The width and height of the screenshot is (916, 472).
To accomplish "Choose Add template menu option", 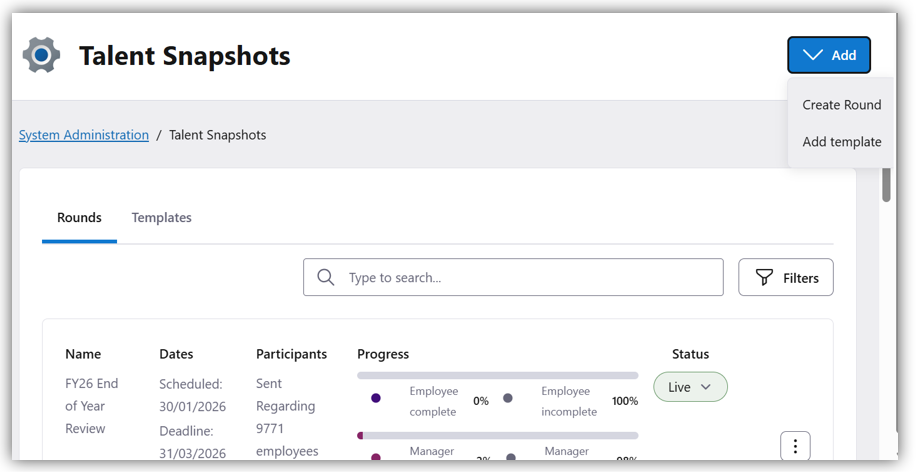I will pyautogui.click(x=841, y=142).
